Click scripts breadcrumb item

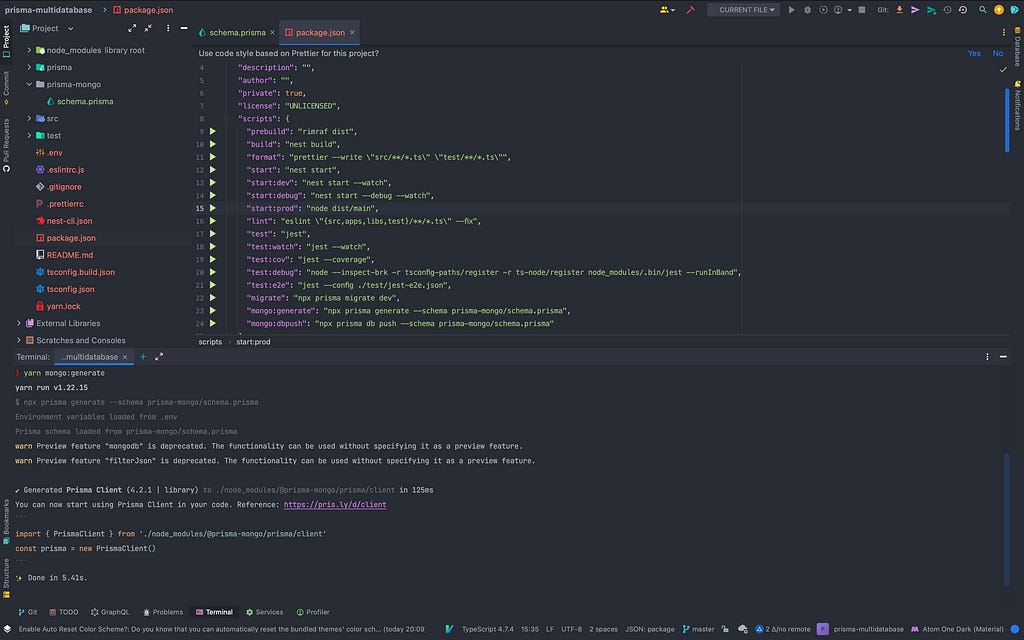[x=210, y=342]
